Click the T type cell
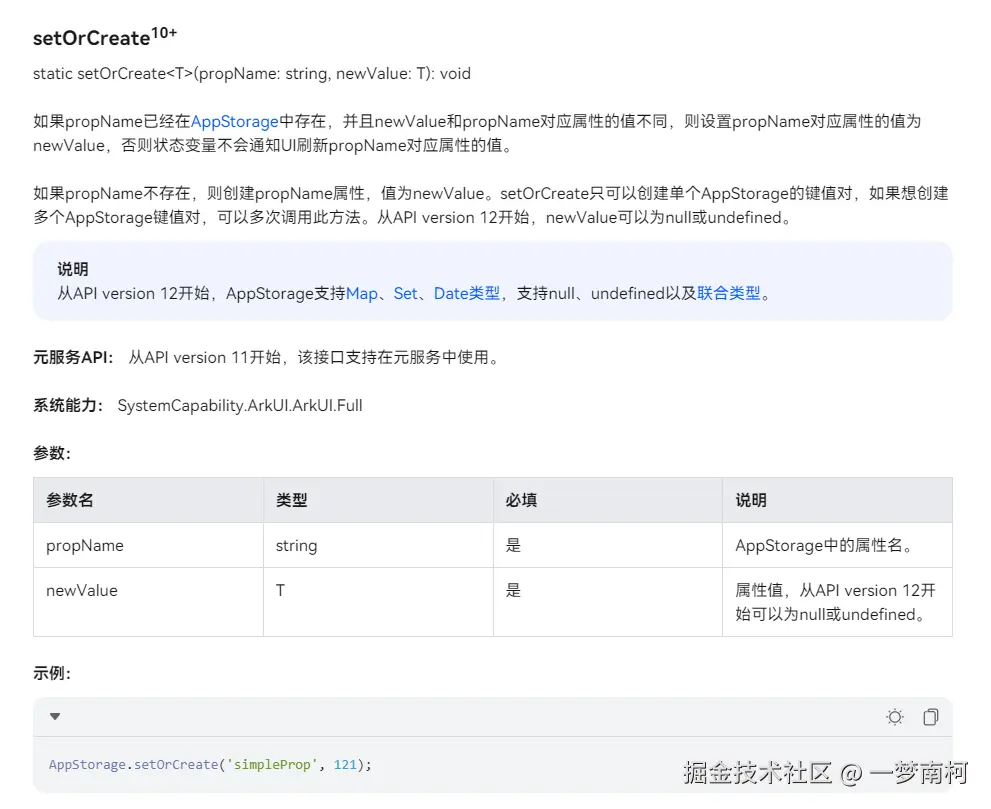This screenshot has width=991, height=809. [x=378, y=602]
